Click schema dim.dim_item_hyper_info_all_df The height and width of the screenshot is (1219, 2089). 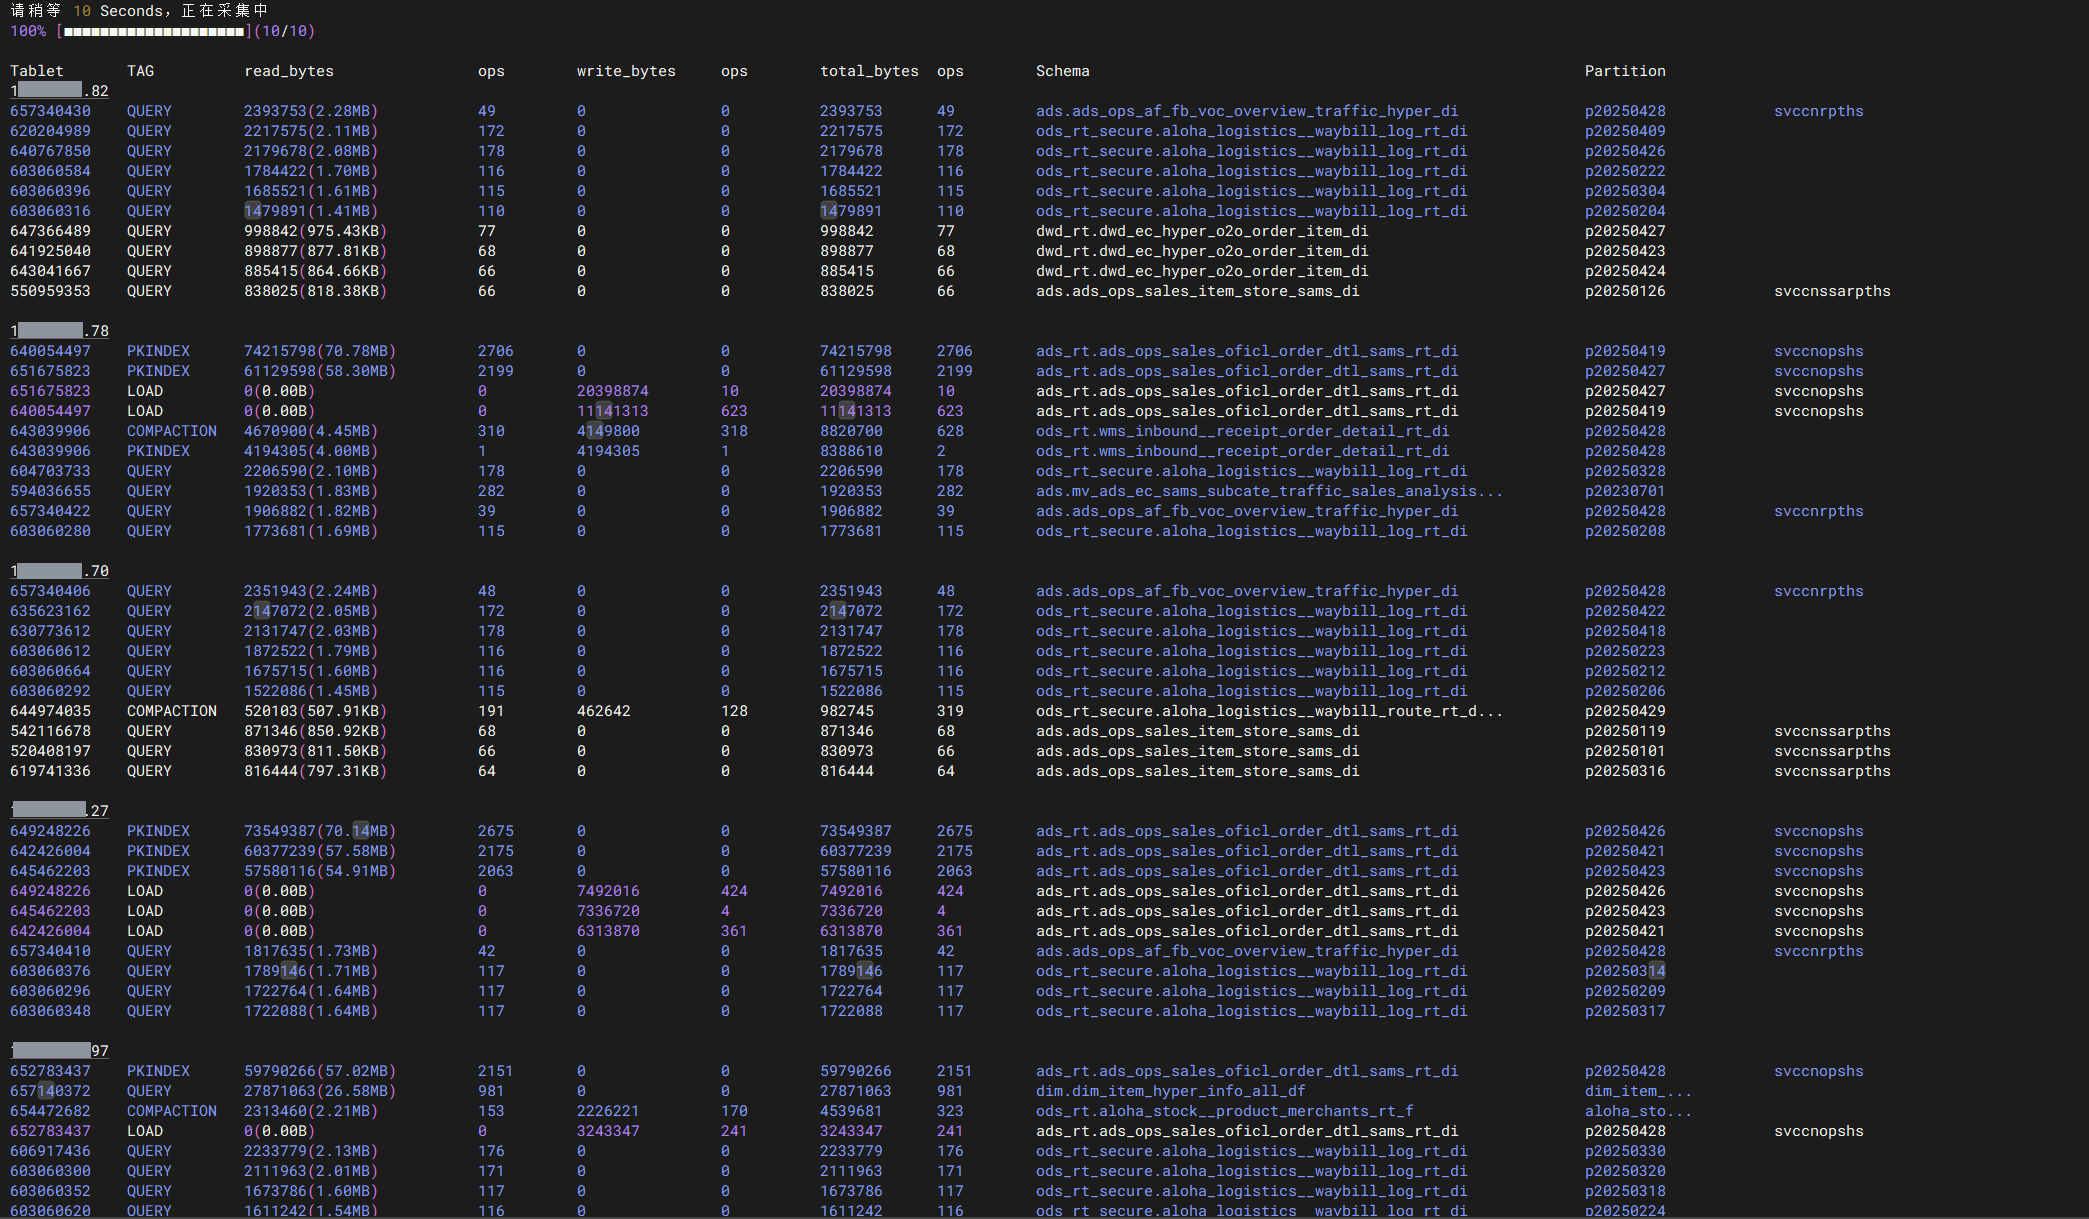coord(1171,1091)
